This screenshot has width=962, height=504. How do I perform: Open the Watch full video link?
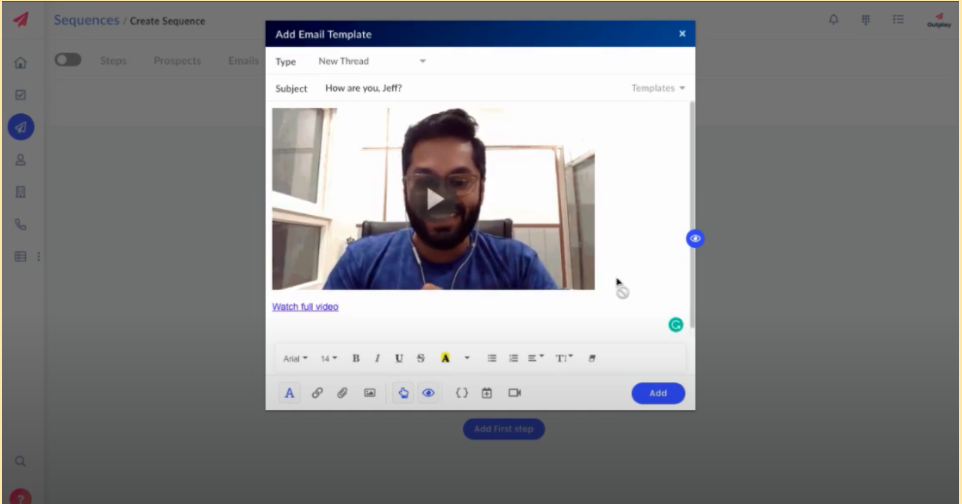[305, 307]
